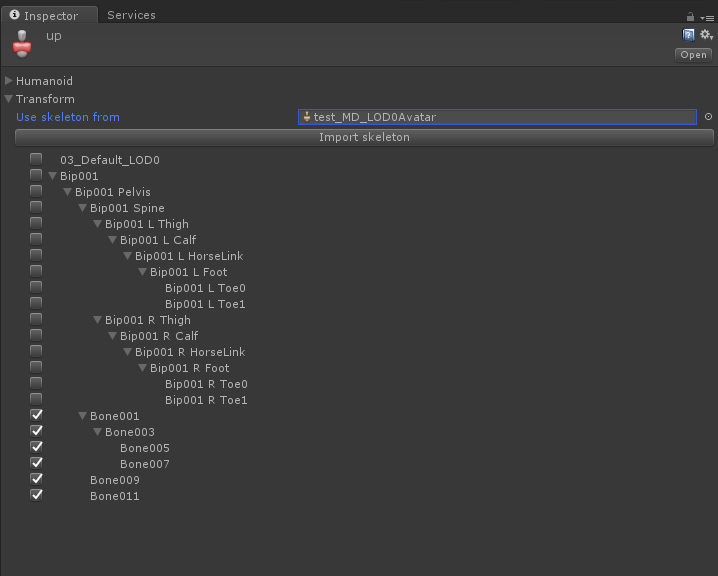The height and width of the screenshot is (576, 718).
Task: Collapse the Bone003 node
Action: click(x=98, y=432)
